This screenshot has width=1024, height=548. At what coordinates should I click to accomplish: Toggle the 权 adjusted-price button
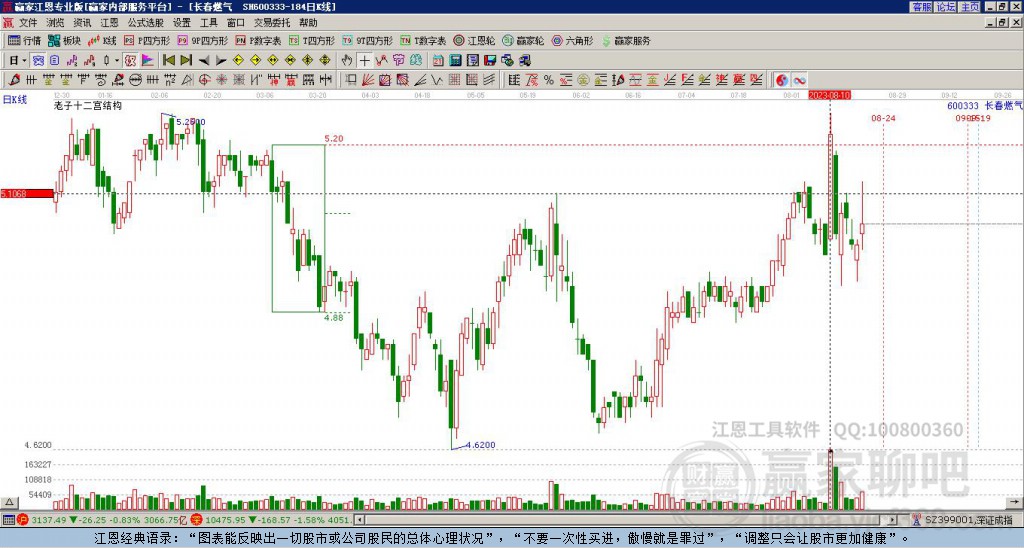point(130,60)
